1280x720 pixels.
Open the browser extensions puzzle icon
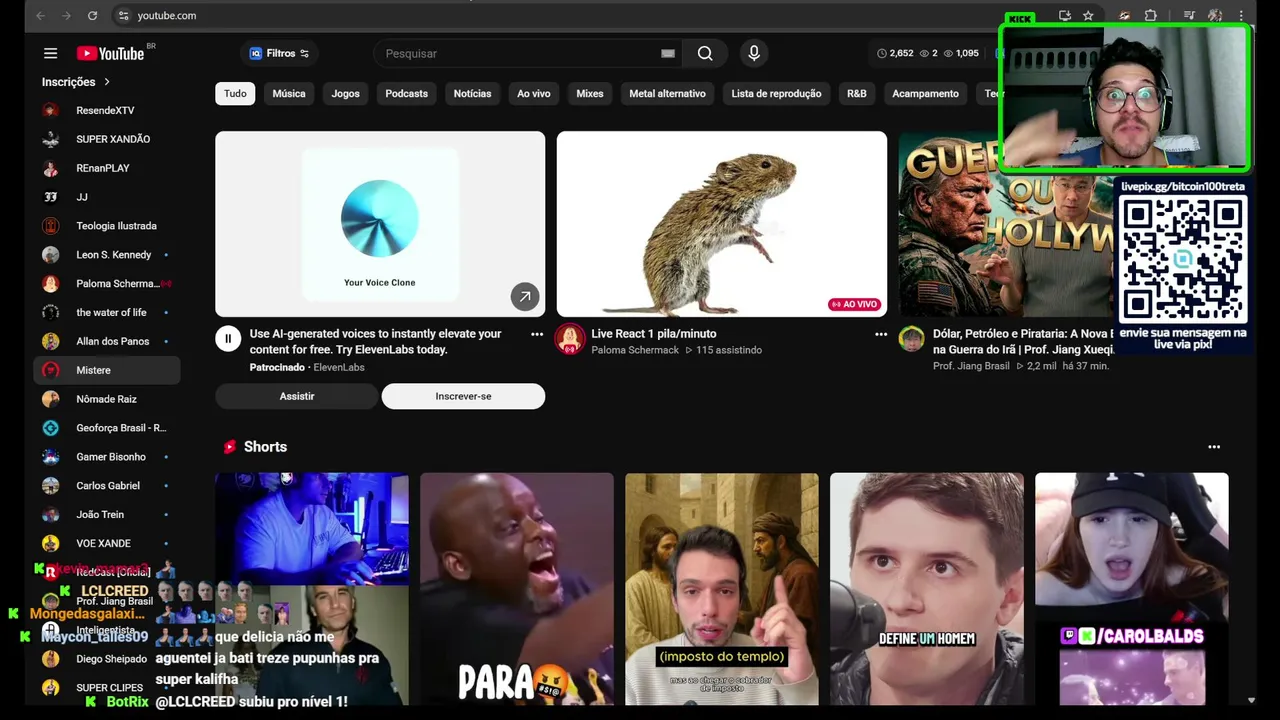(1151, 16)
